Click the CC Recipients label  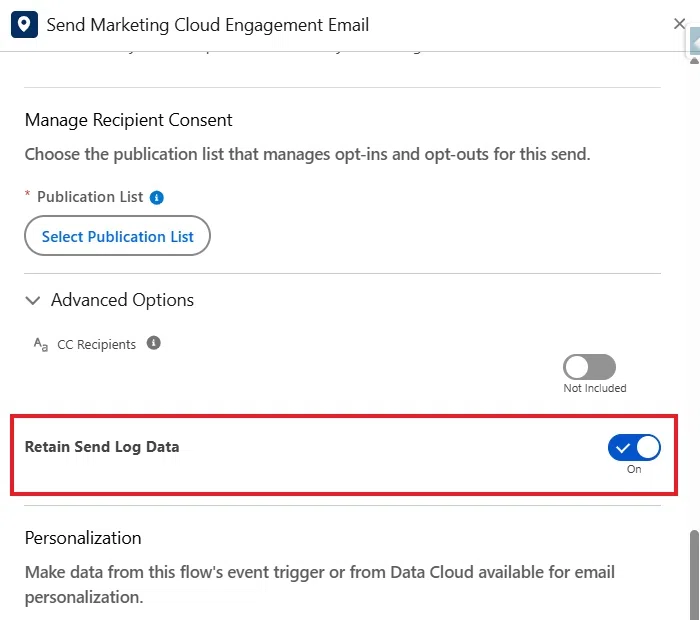coord(96,345)
